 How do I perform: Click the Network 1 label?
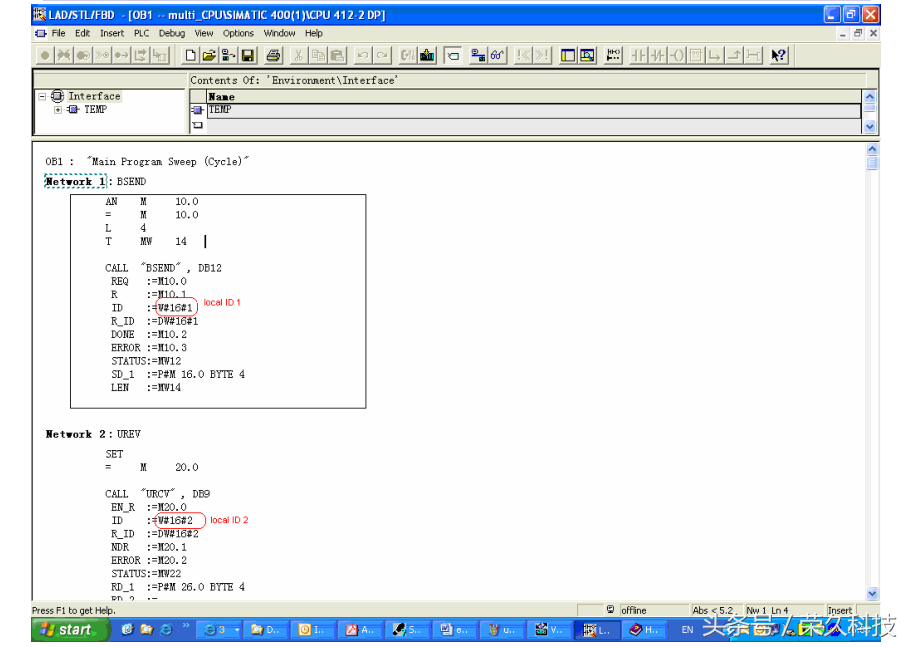pos(76,182)
